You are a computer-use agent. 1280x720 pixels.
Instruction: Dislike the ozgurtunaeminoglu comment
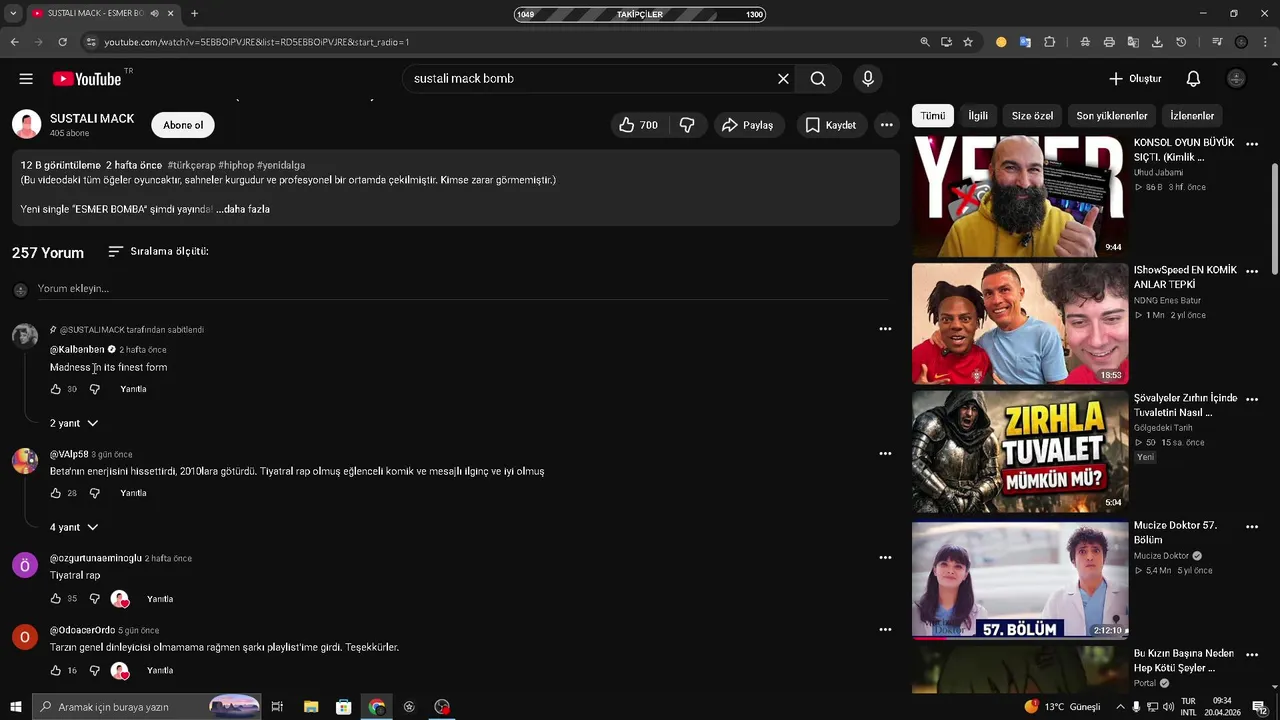95,599
